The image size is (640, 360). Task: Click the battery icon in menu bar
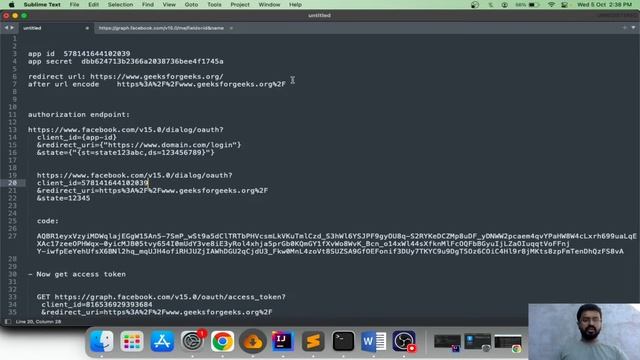point(534,4)
